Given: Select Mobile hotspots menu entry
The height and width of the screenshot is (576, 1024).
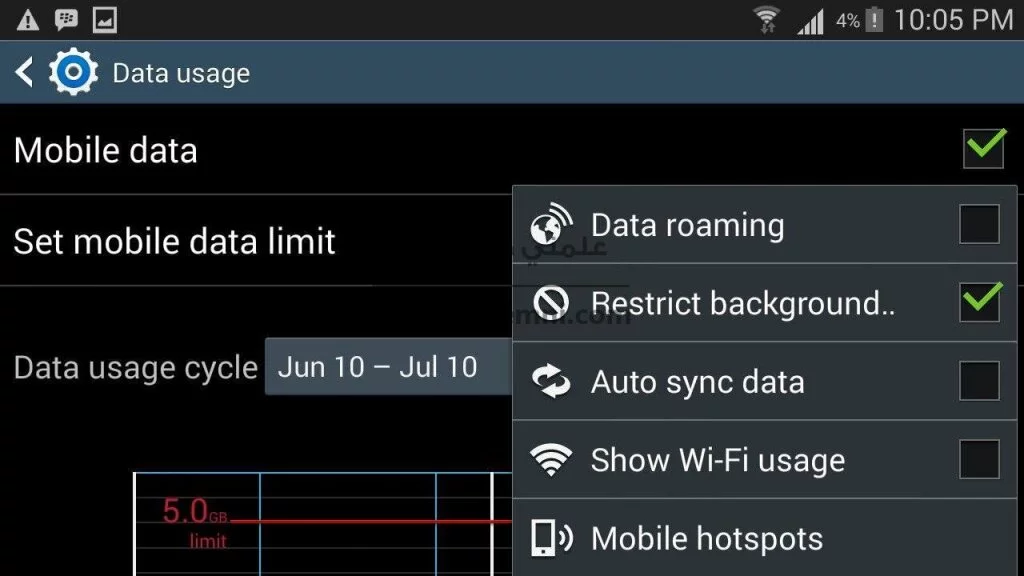Looking at the screenshot, I should point(707,539).
